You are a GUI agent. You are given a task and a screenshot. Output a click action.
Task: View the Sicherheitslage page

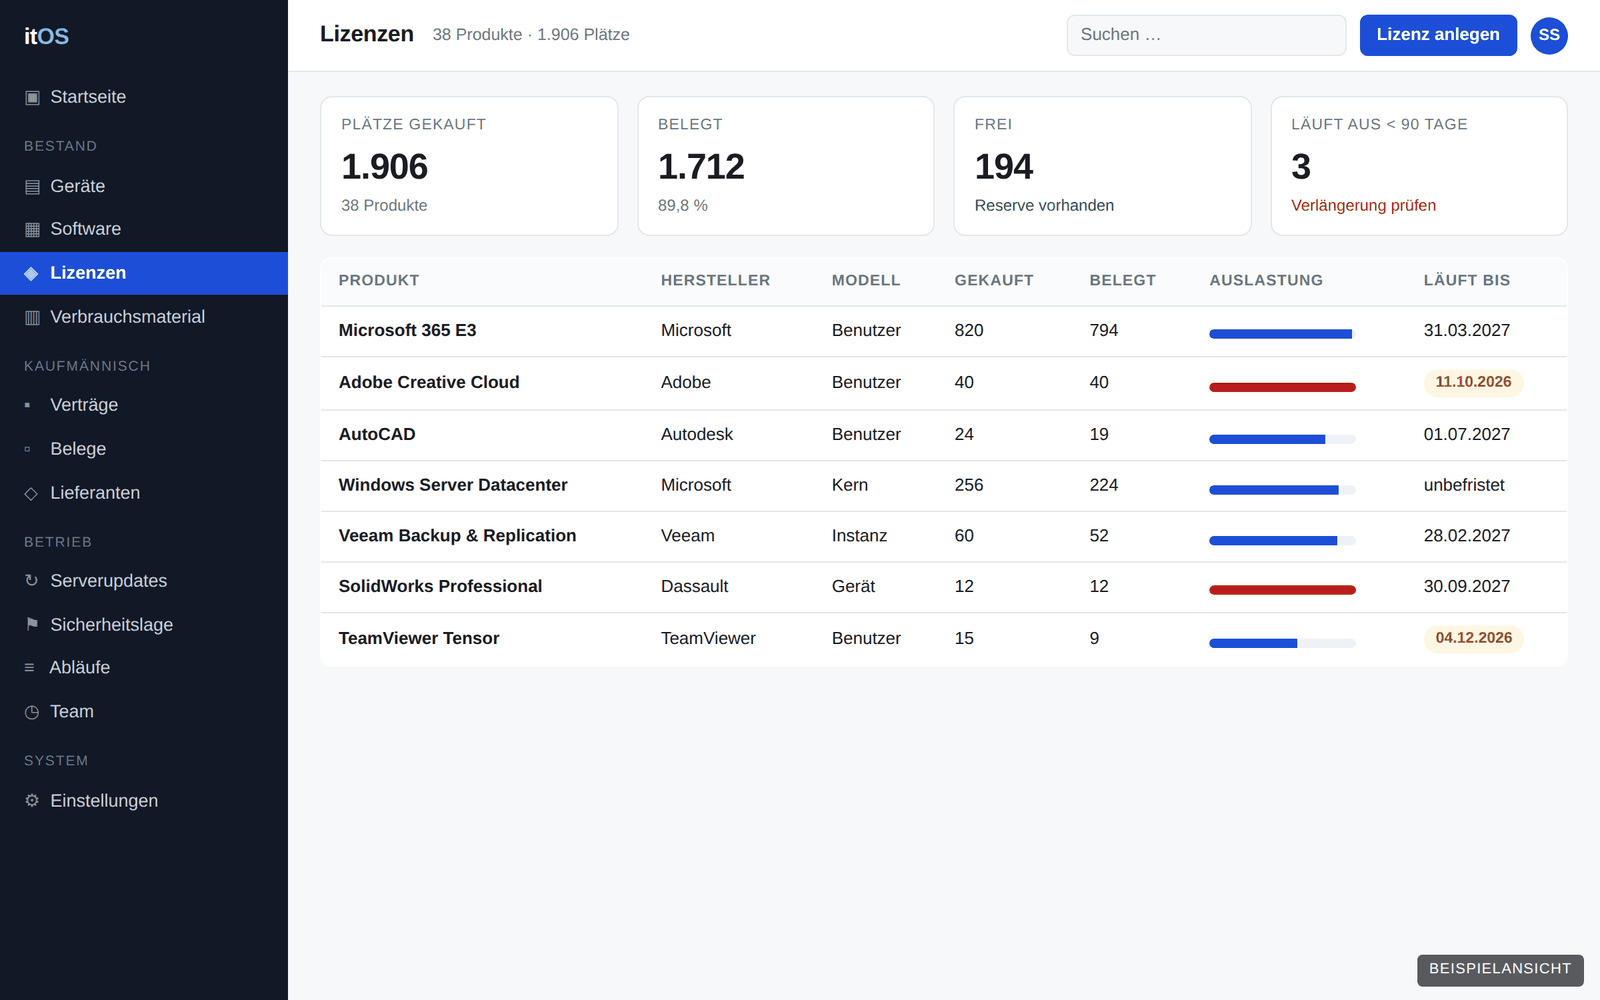coord(144,625)
